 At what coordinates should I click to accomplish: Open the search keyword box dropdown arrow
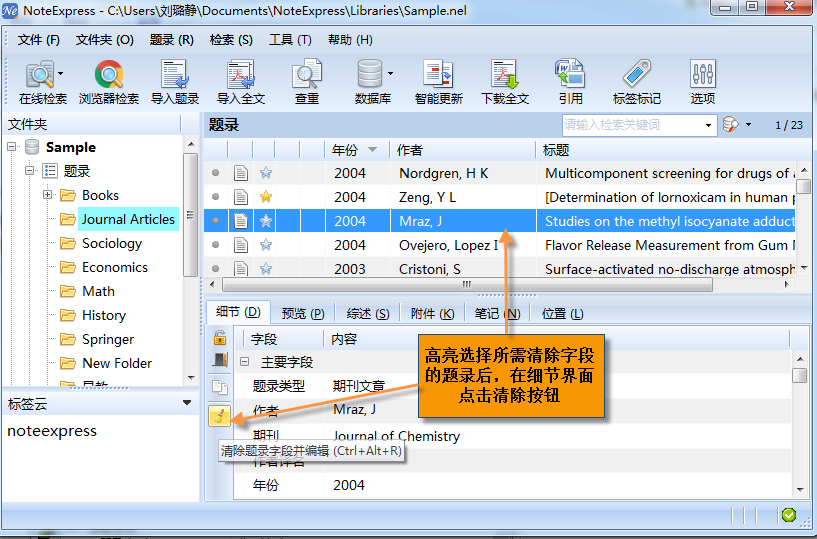[x=708, y=125]
